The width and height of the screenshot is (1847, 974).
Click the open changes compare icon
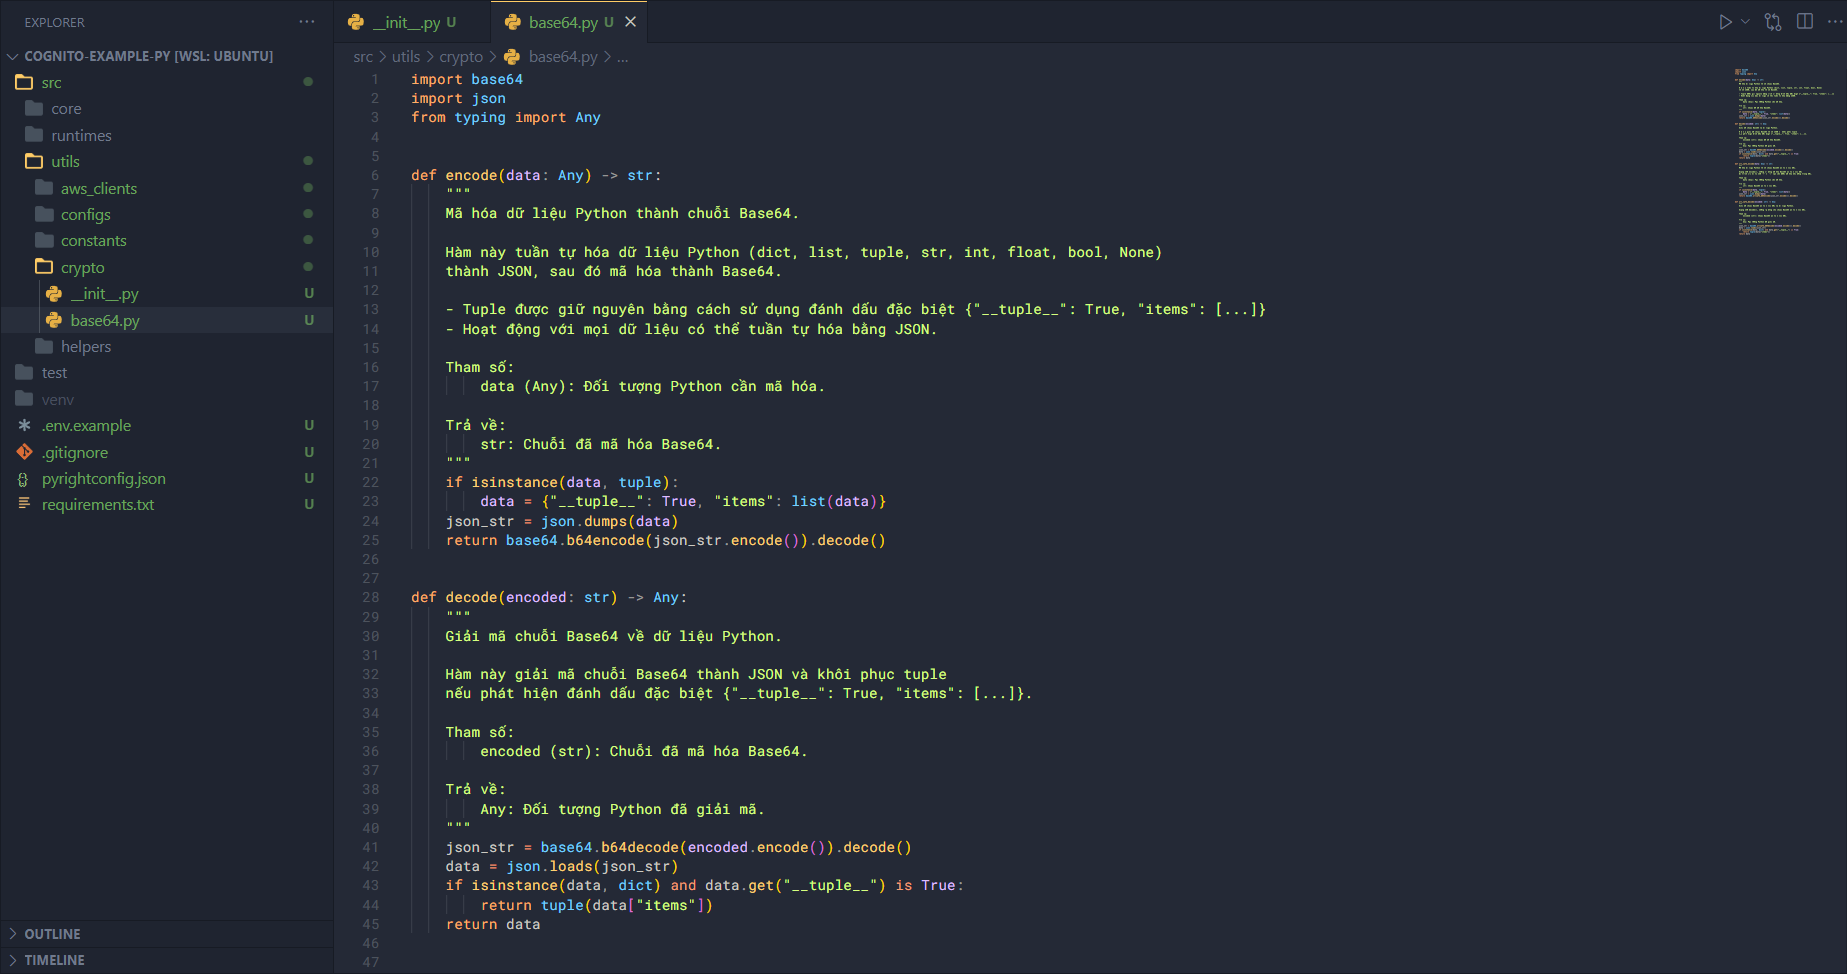point(1773,22)
